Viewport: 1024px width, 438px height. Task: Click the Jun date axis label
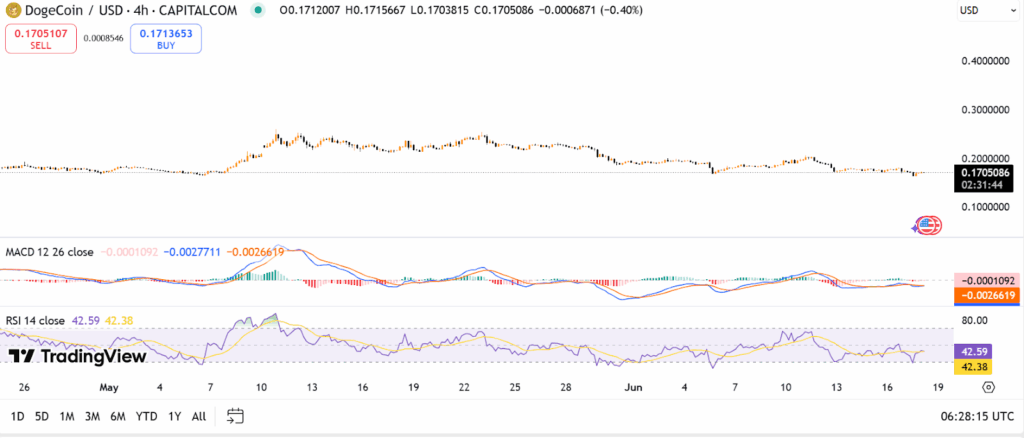click(633, 387)
